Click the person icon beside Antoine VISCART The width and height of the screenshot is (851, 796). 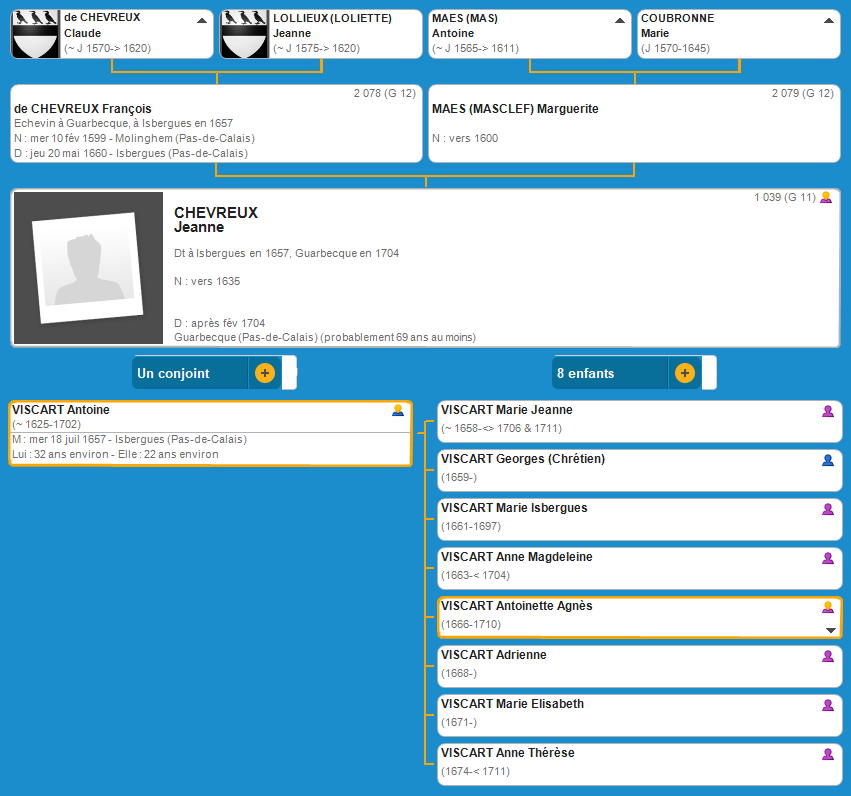coord(398,410)
